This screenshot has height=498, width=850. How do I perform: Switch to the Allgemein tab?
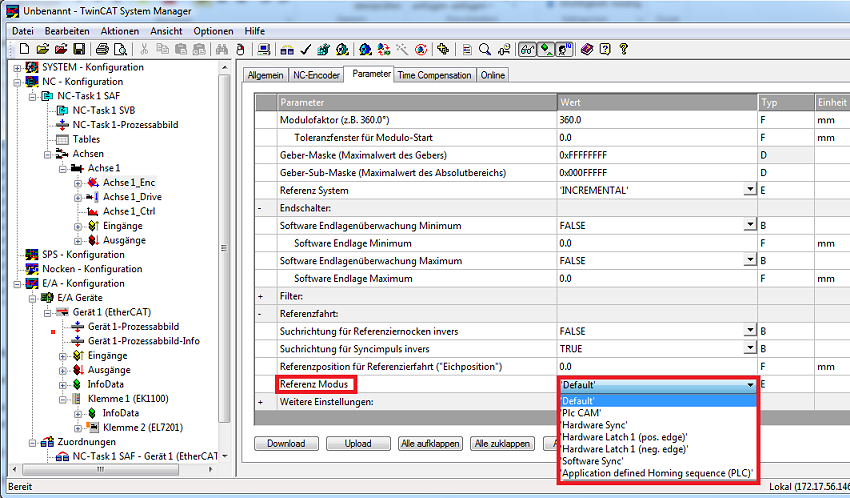click(x=266, y=75)
